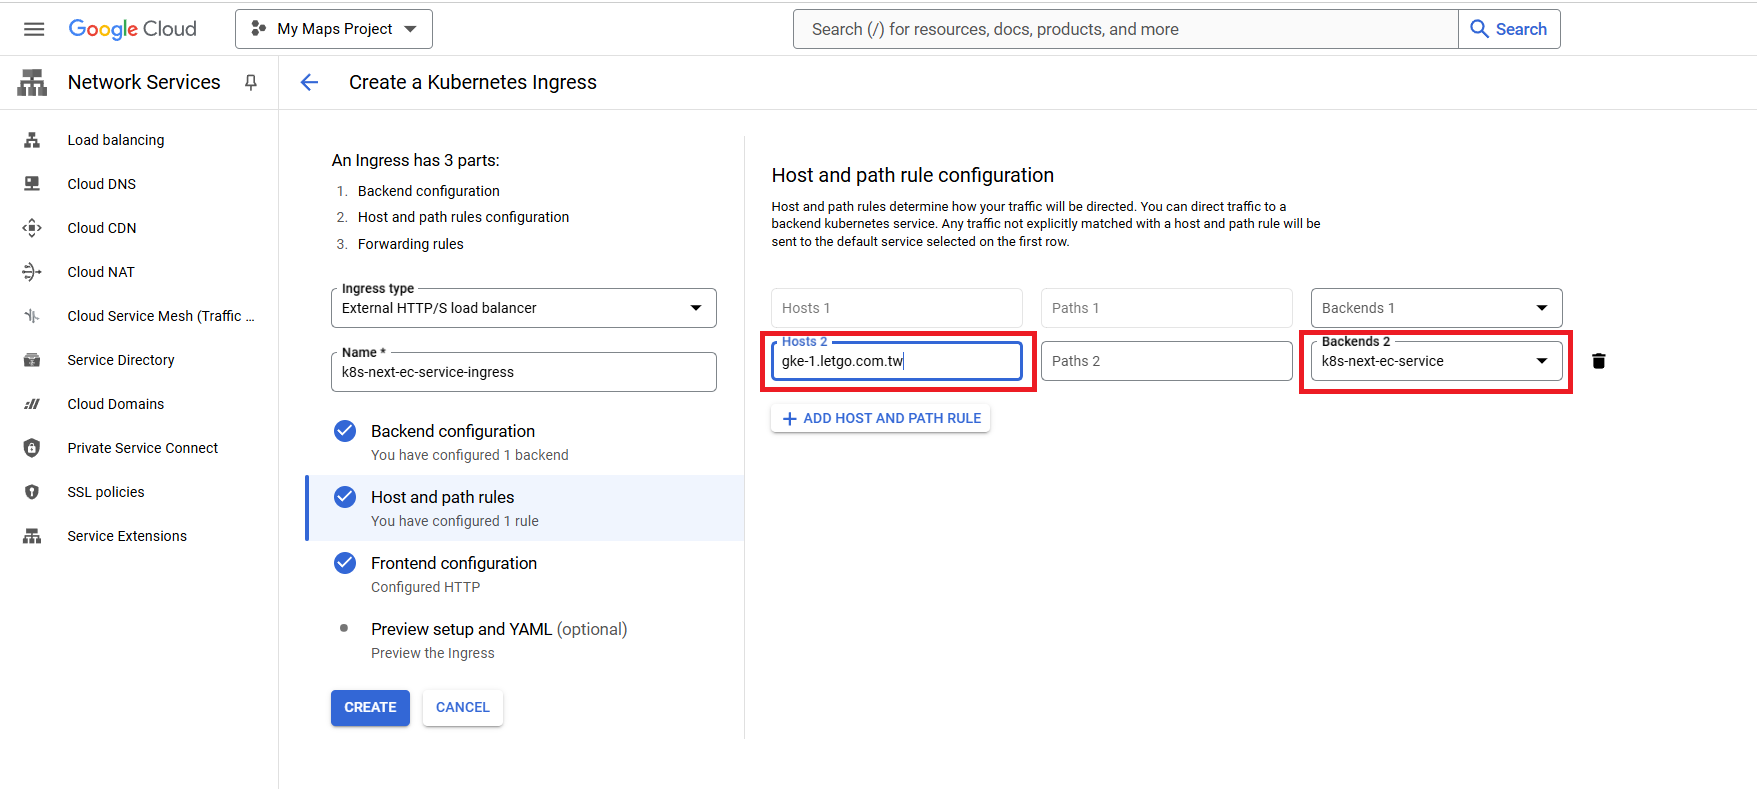Image resolution: width=1757 pixels, height=789 pixels.
Task: Open the Backends 2 dropdown
Action: click(x=1435, y=361)
